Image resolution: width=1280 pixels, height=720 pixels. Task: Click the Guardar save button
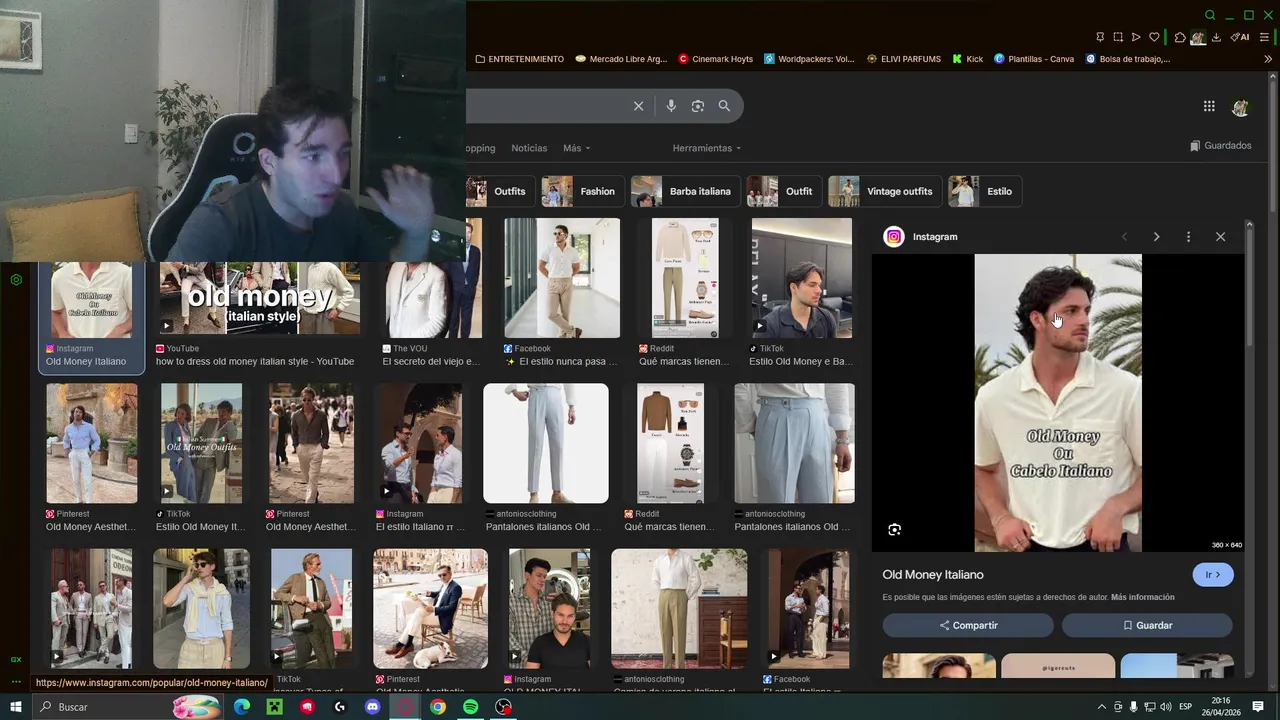(1147, 625)
